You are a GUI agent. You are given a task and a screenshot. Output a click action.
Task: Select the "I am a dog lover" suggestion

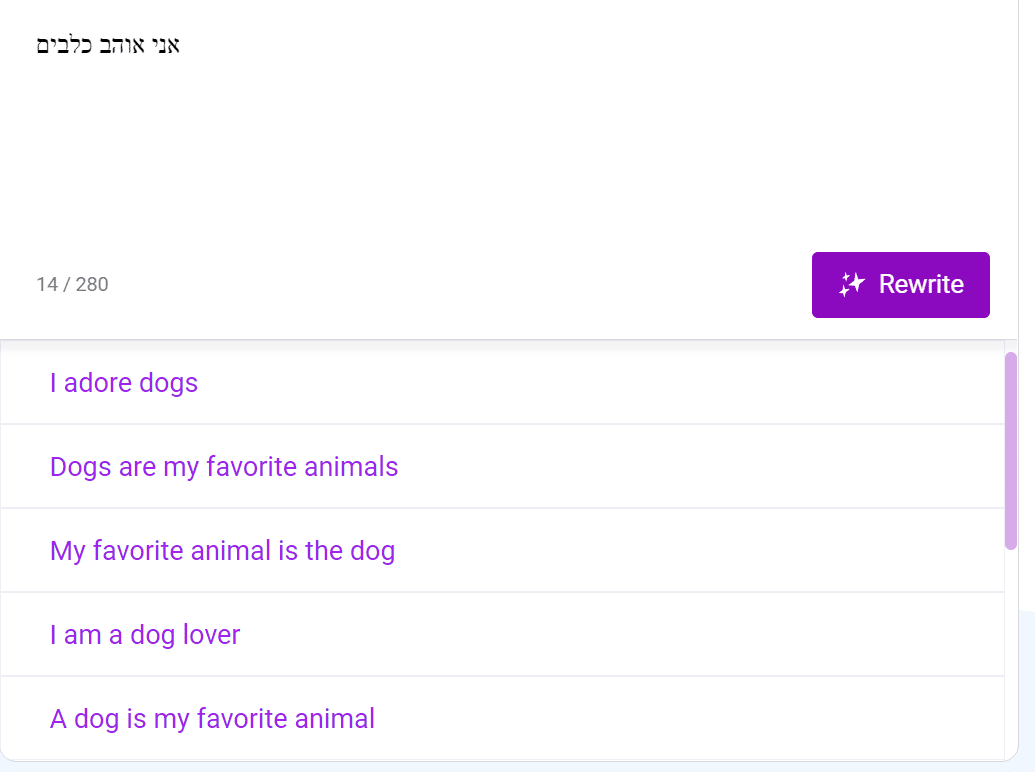pos(502,634)
